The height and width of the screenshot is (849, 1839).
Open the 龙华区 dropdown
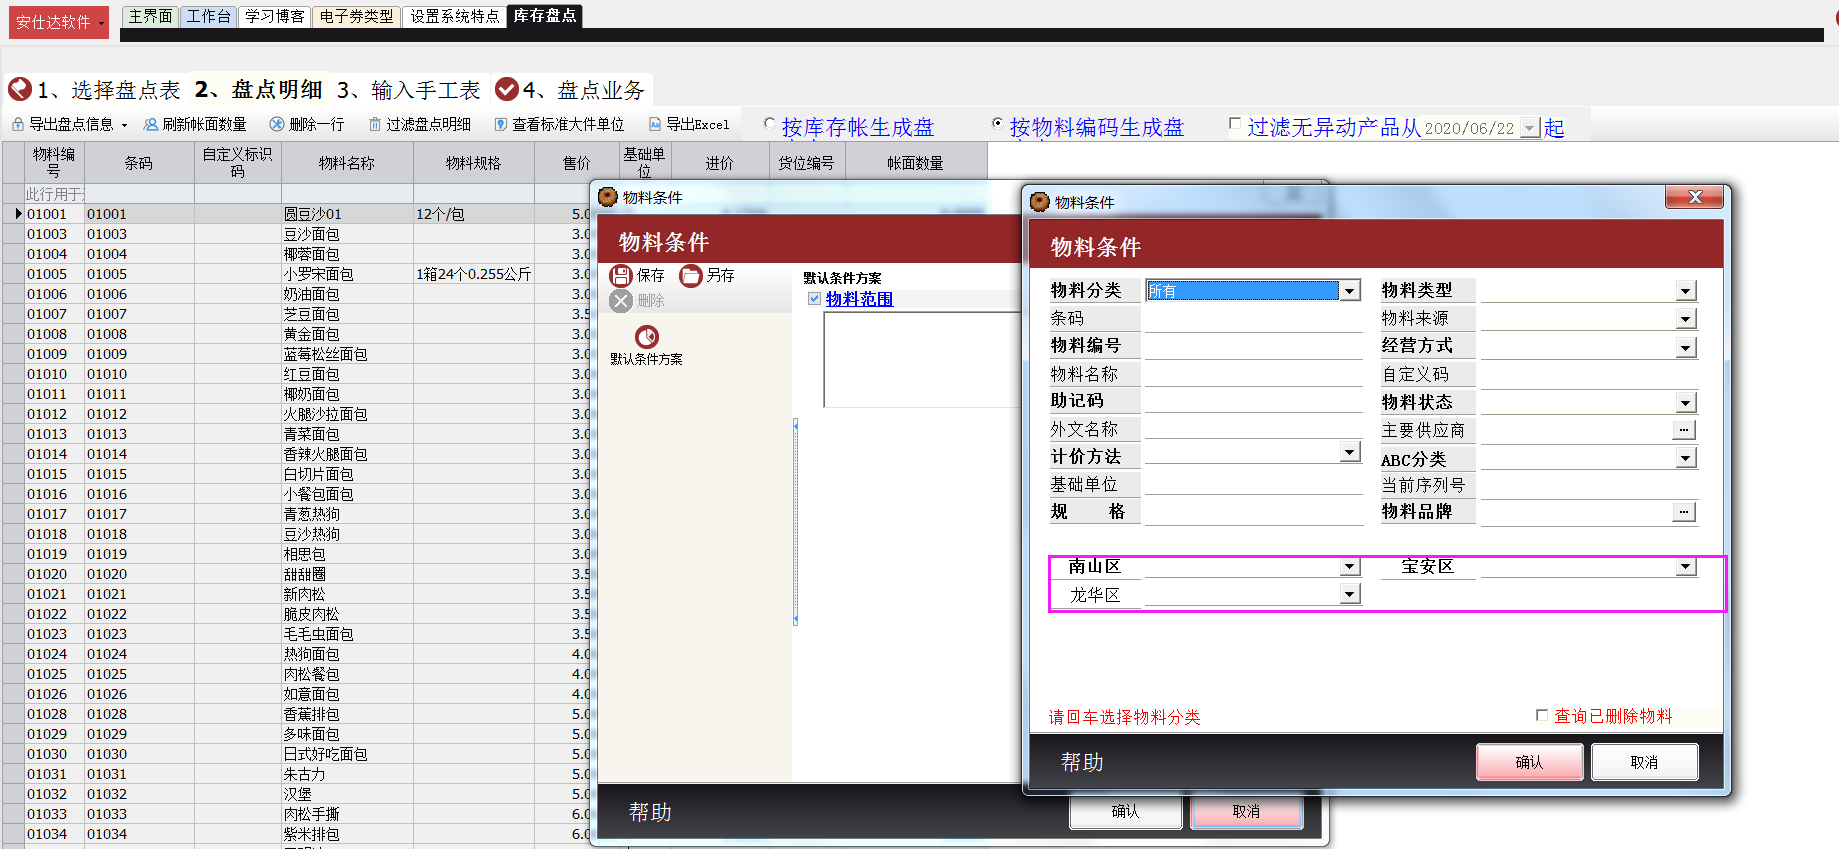(x=1350, y=594)
